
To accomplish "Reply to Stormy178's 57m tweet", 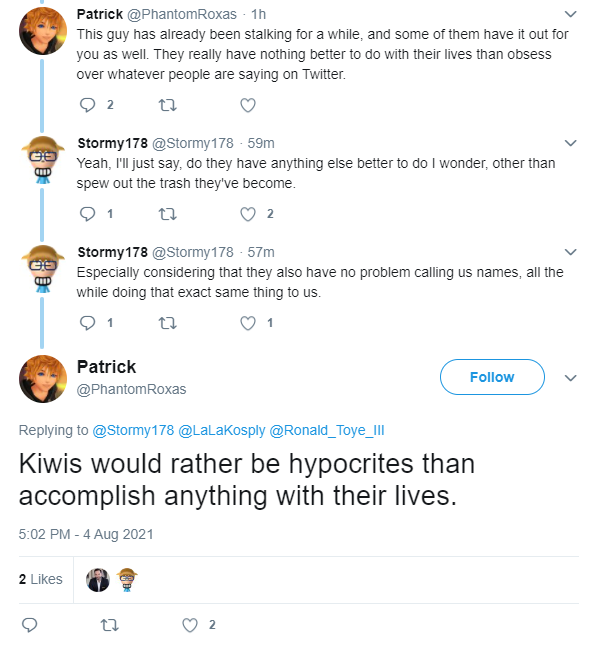I will [87, 323].
